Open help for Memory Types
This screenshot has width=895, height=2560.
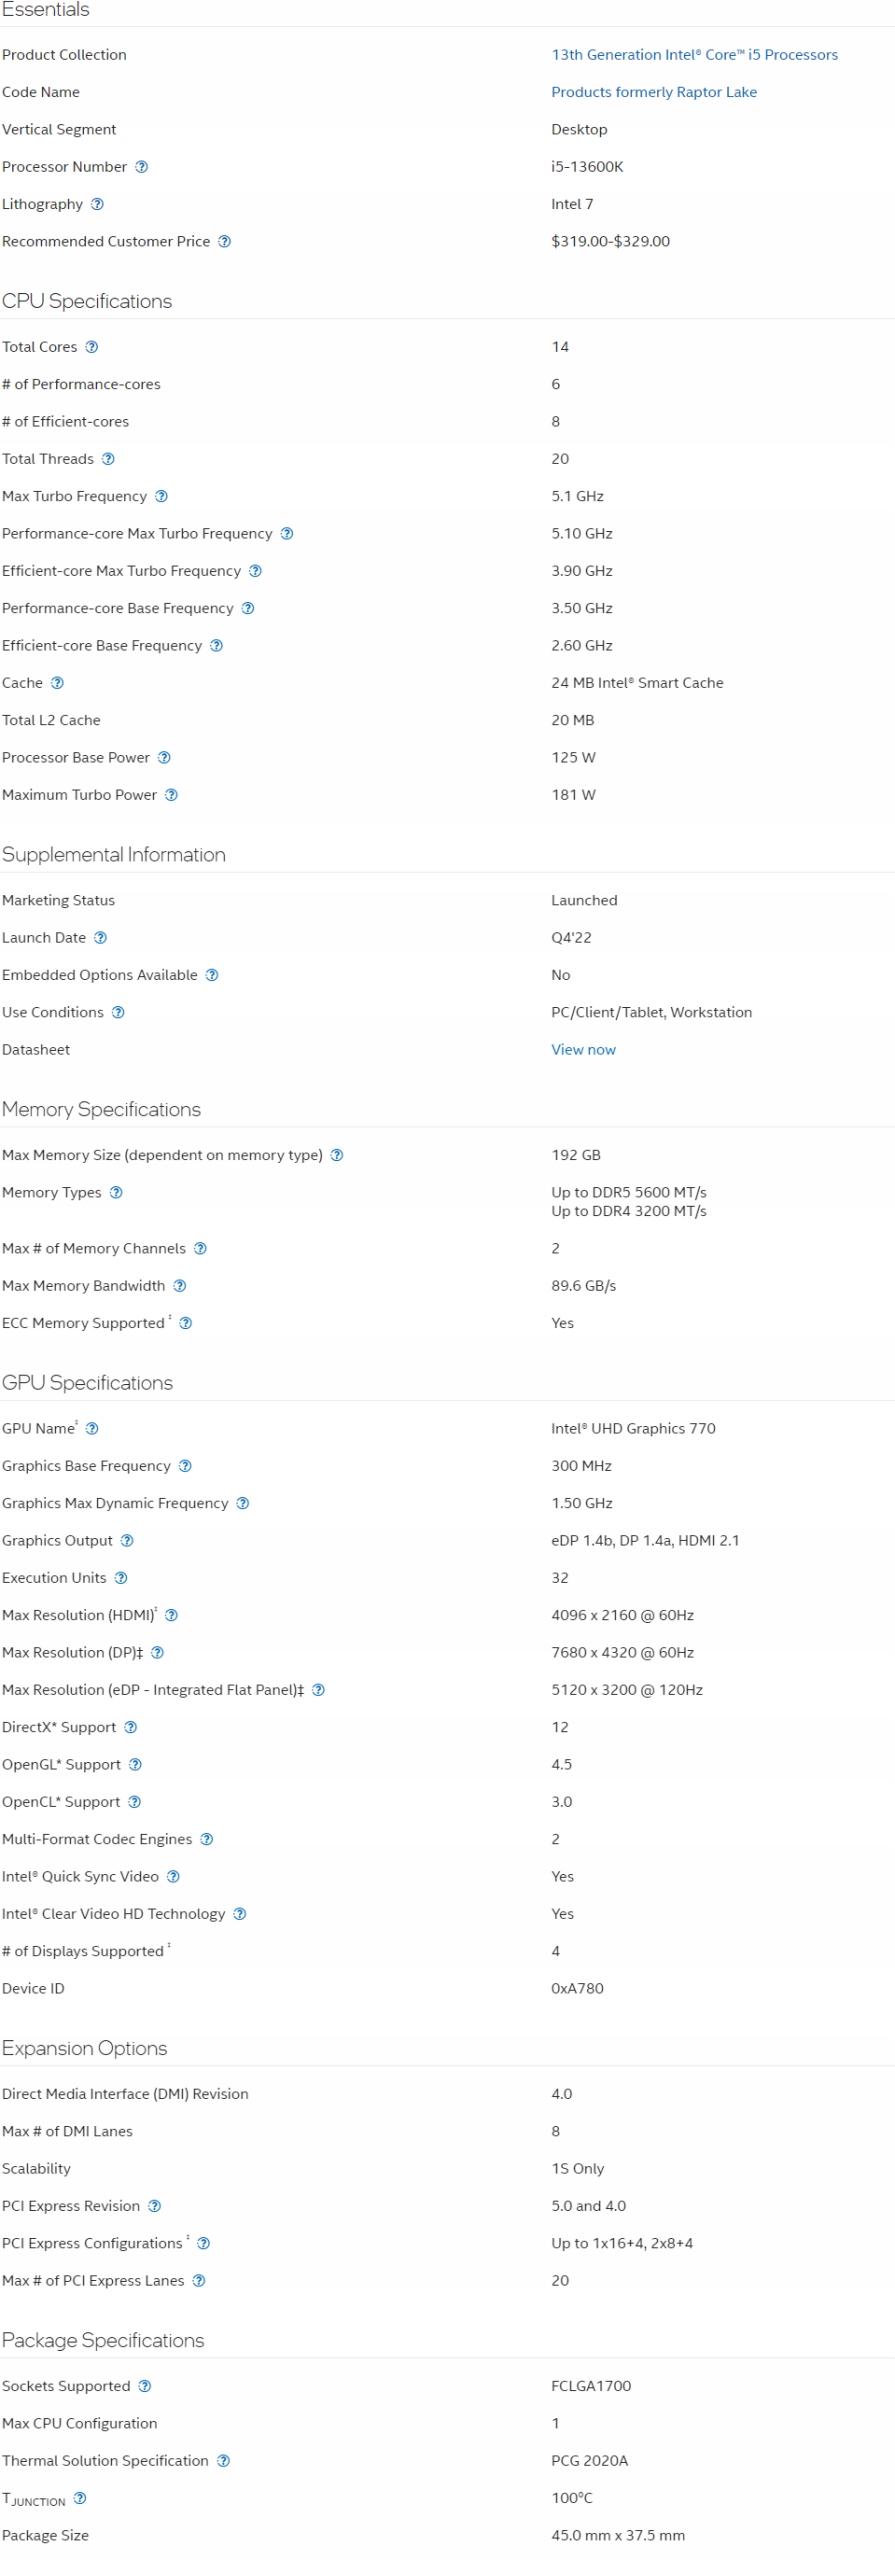116,1192
